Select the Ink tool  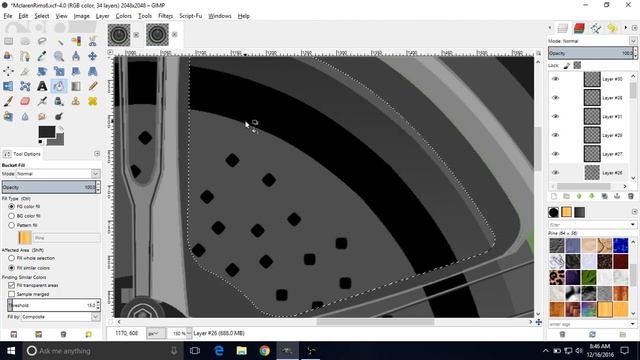coord(59,101)
